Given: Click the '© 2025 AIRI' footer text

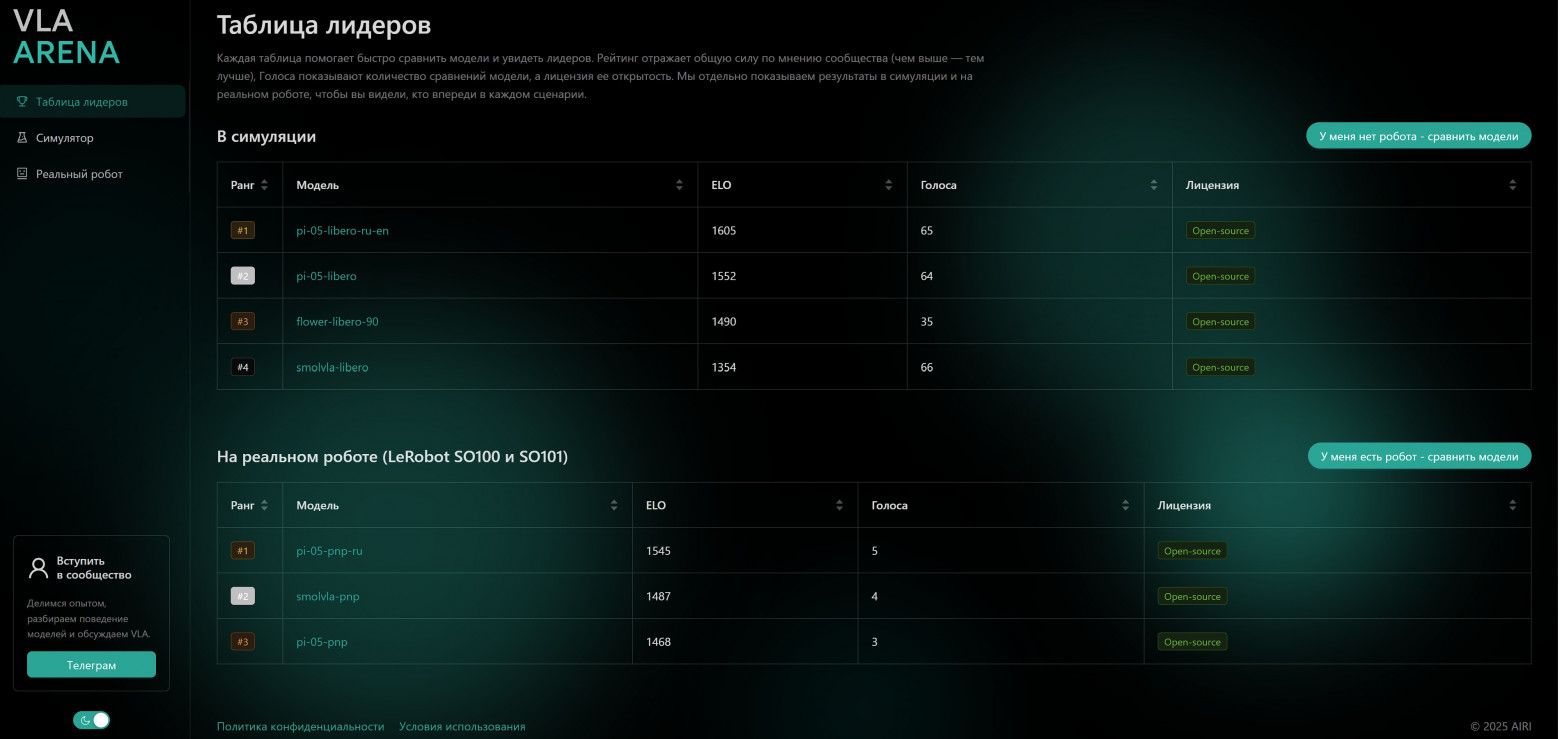Looking at the screenshot, I should [1500, 727].
